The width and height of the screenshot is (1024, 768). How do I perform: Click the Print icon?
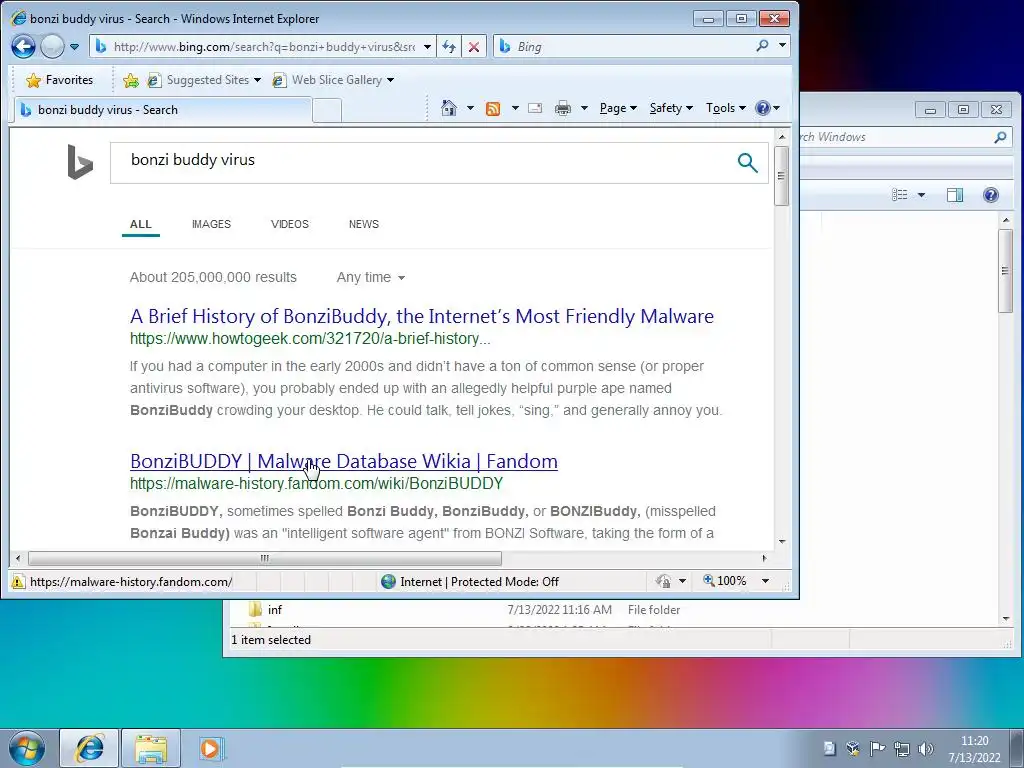pos(562,108)
